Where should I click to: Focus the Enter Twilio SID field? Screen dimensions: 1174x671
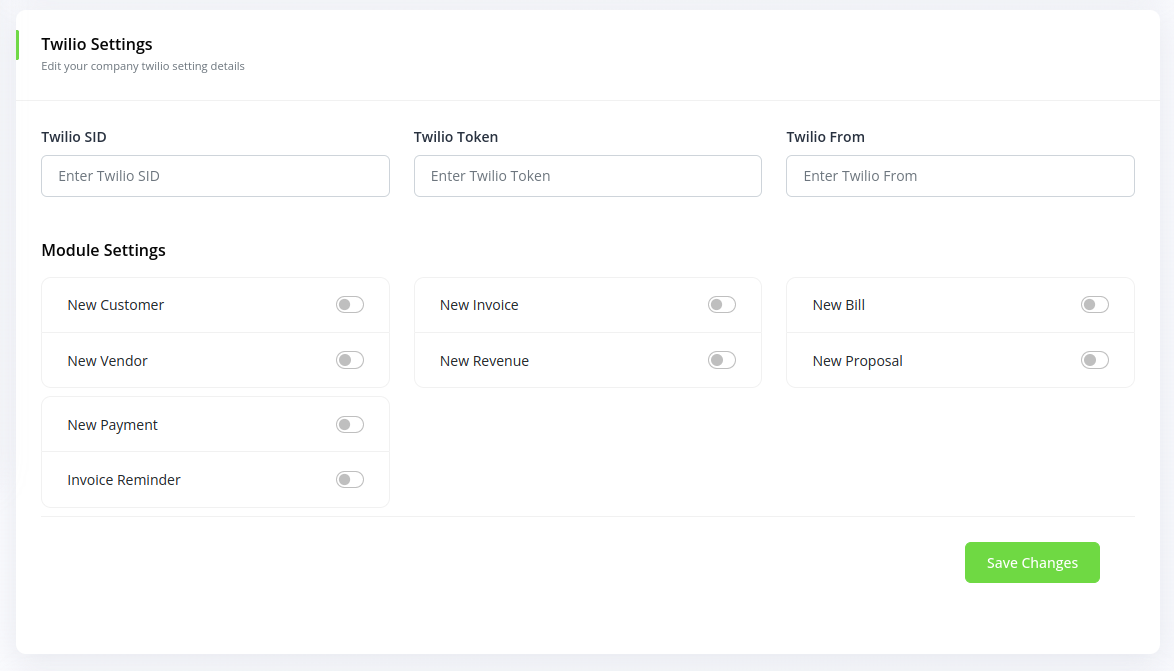[x=216, y=176]
